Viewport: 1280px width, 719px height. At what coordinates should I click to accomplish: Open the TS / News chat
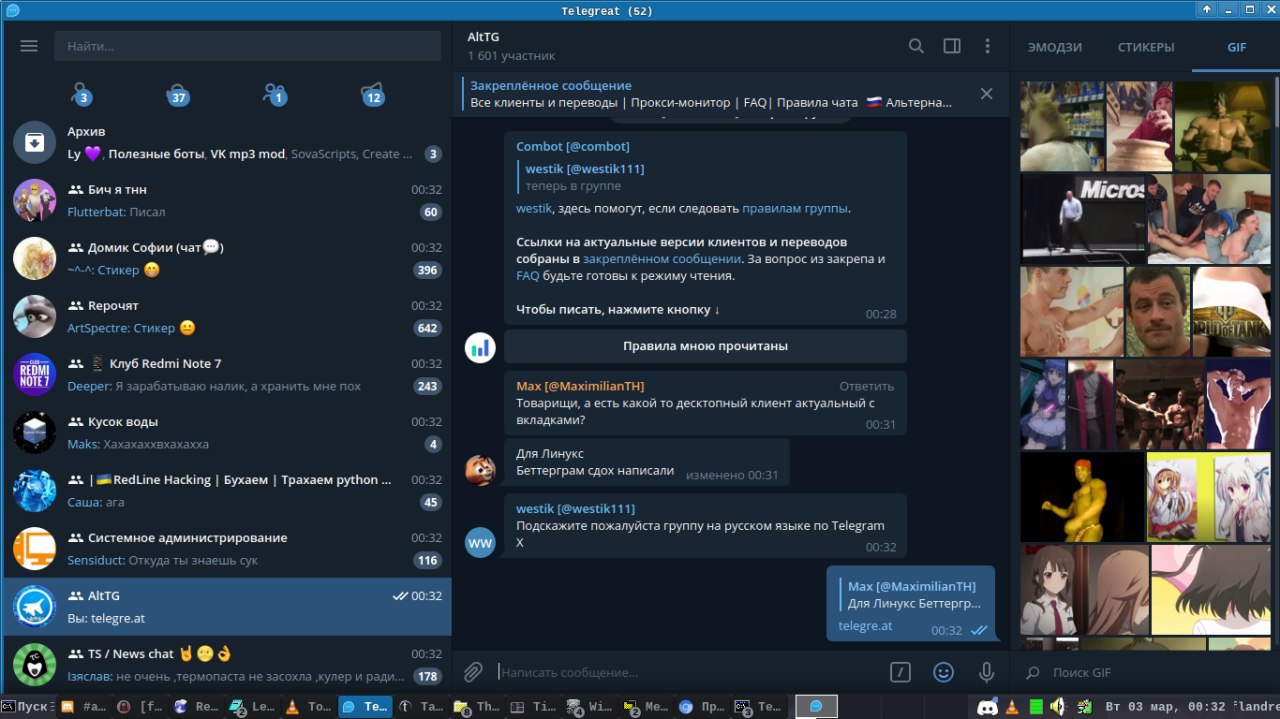227,664
